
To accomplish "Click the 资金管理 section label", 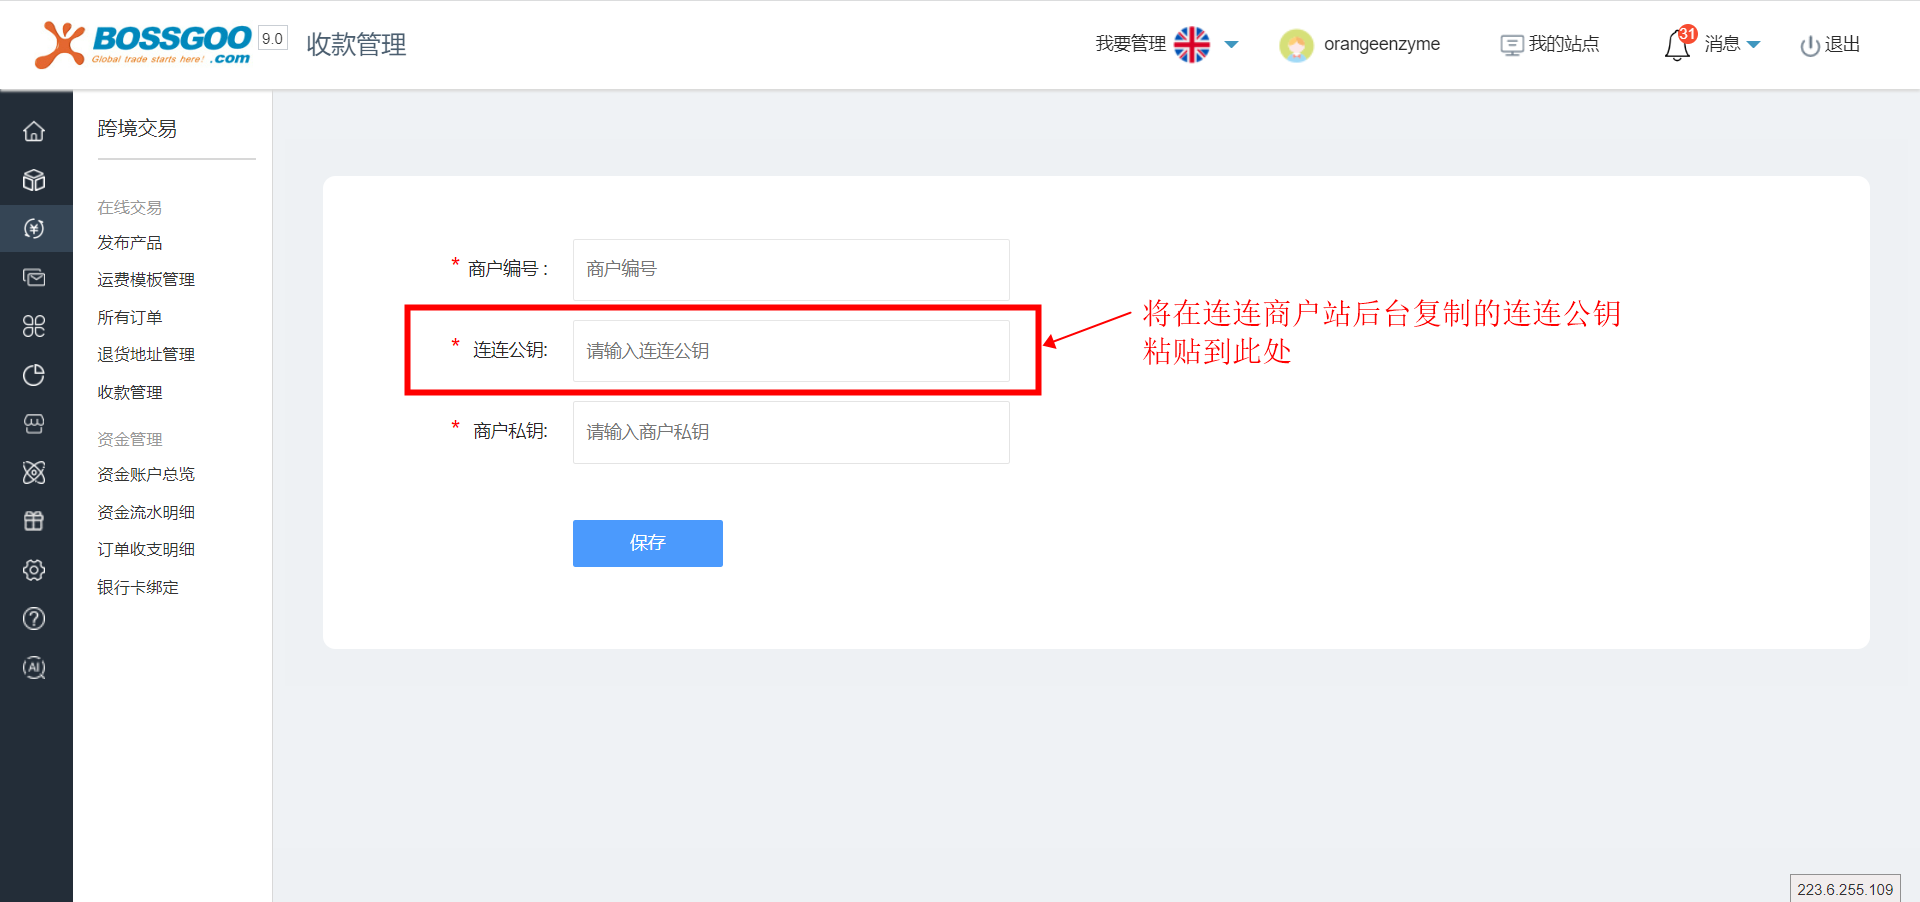I will pos(130,440).
